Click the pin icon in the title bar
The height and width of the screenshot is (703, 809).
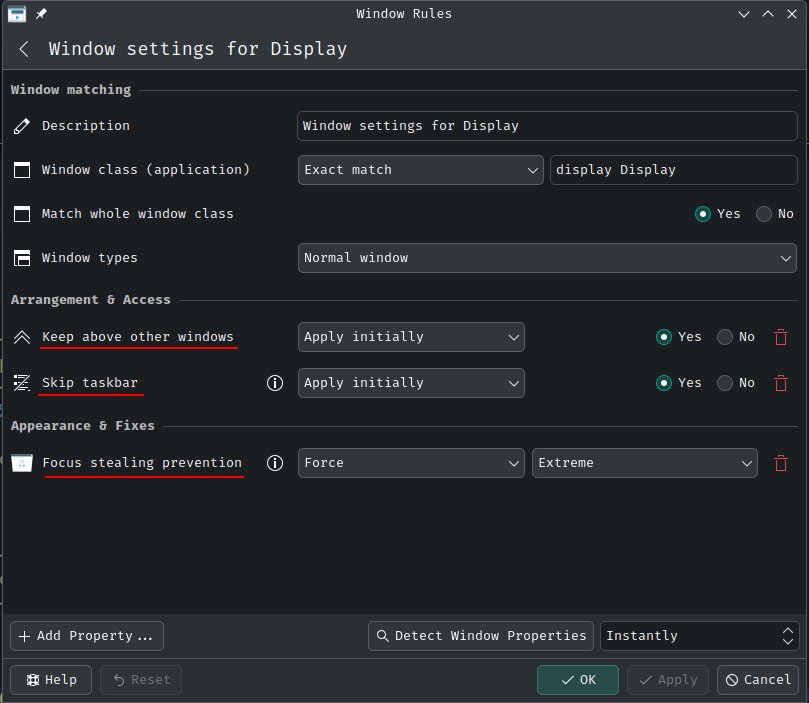click(41, 14)
